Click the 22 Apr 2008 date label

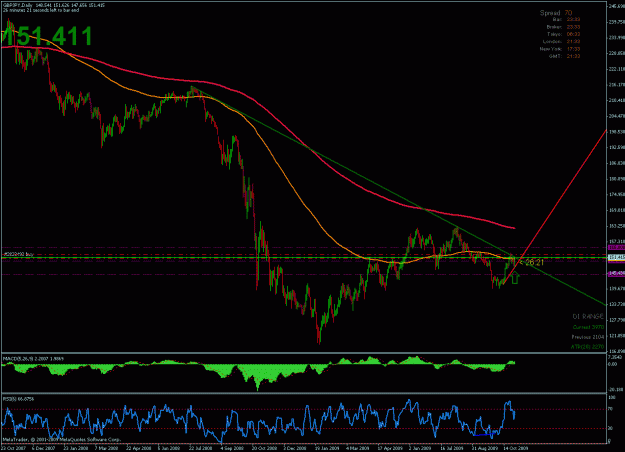click(x=138, y=448)
